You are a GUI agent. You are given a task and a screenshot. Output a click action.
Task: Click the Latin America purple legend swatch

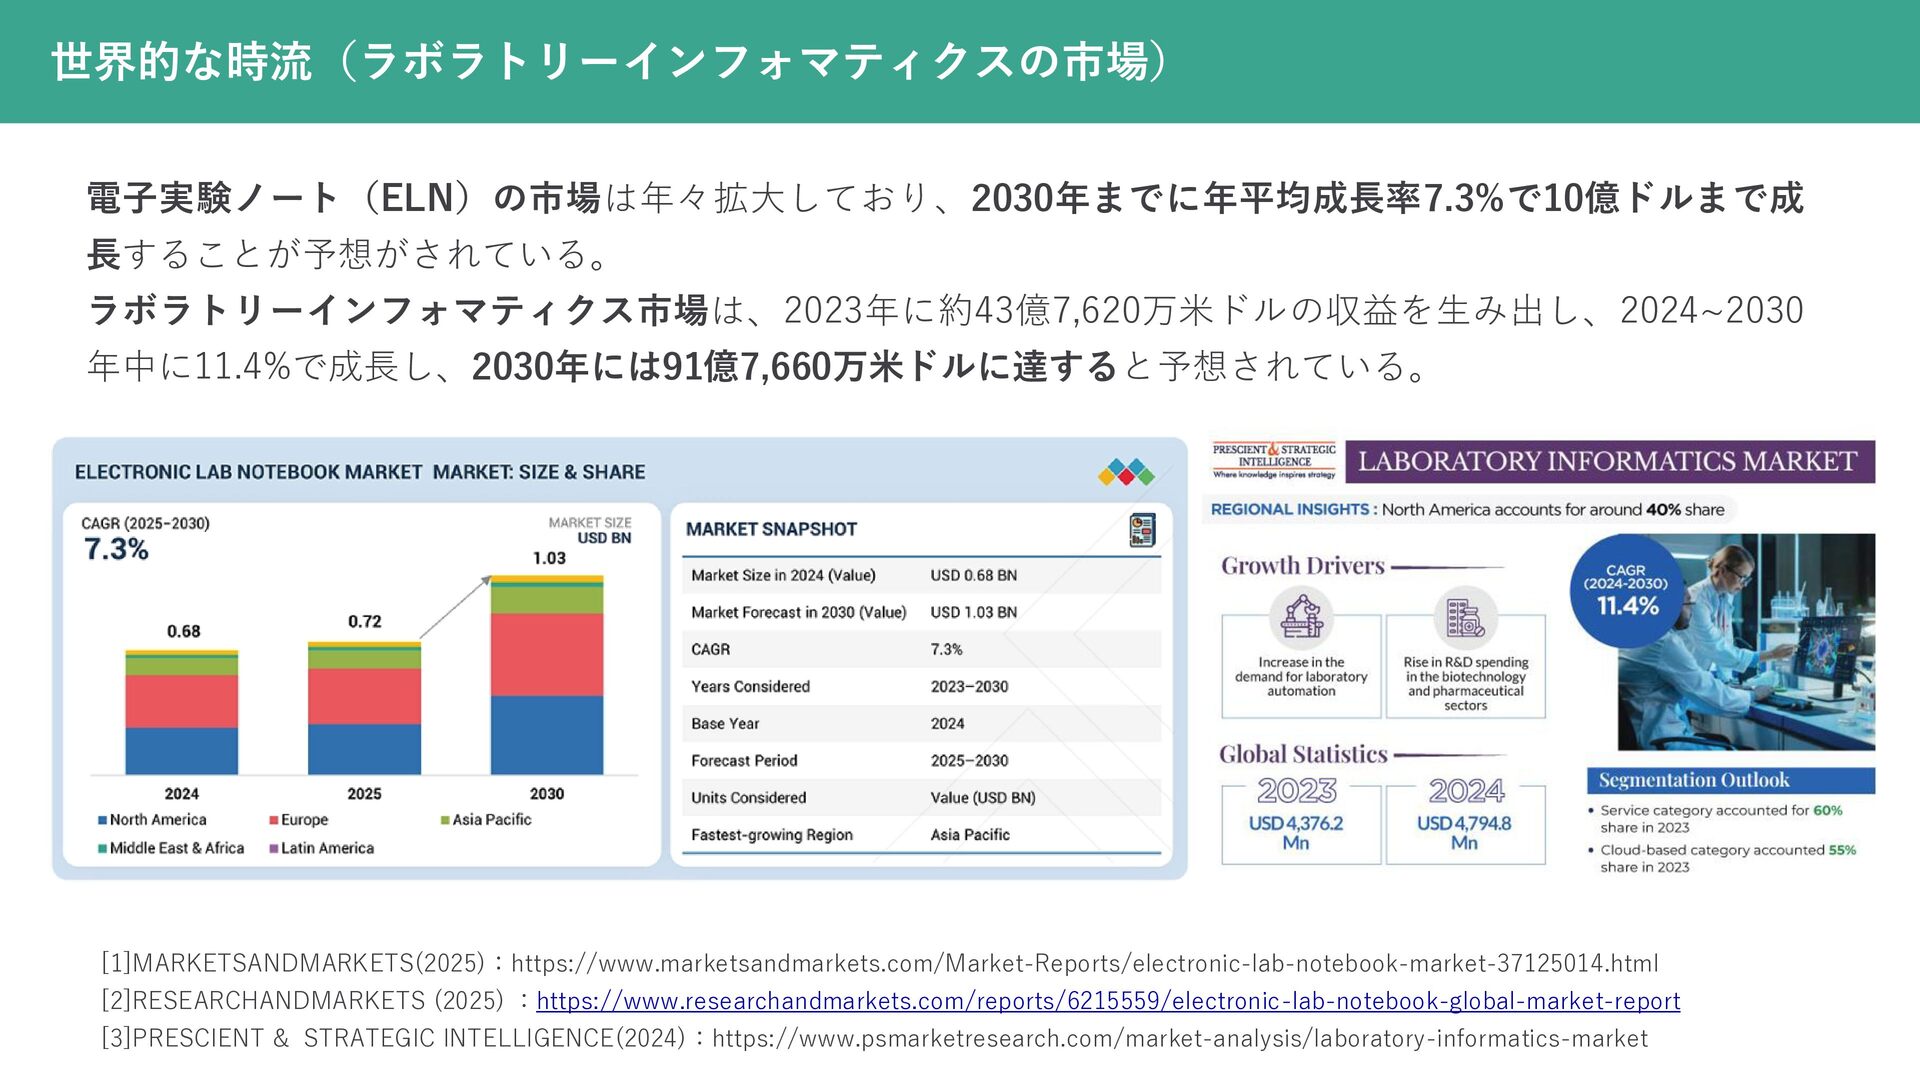pyautogui.click(x=273, y=849)
